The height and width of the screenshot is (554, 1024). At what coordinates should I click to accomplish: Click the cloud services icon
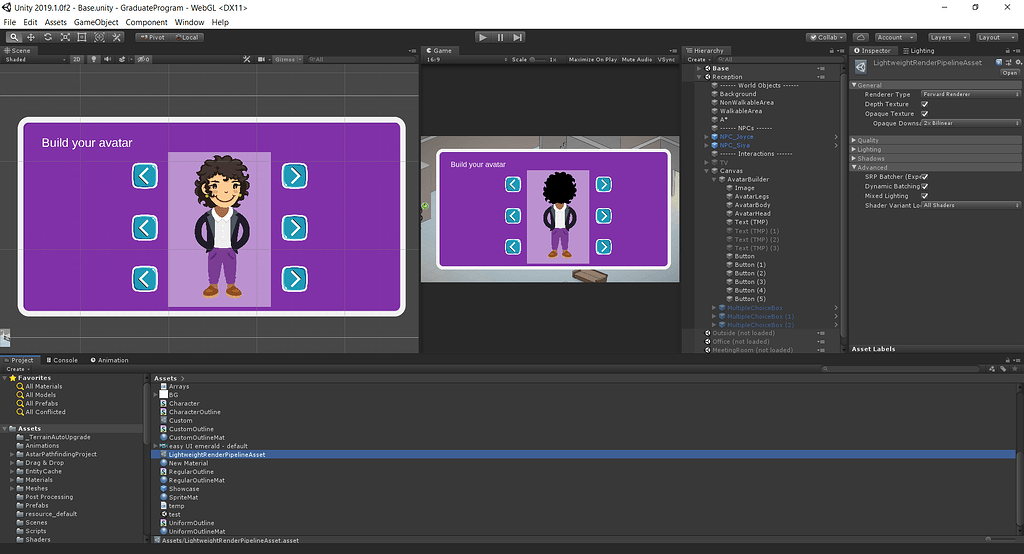[861, 37]
